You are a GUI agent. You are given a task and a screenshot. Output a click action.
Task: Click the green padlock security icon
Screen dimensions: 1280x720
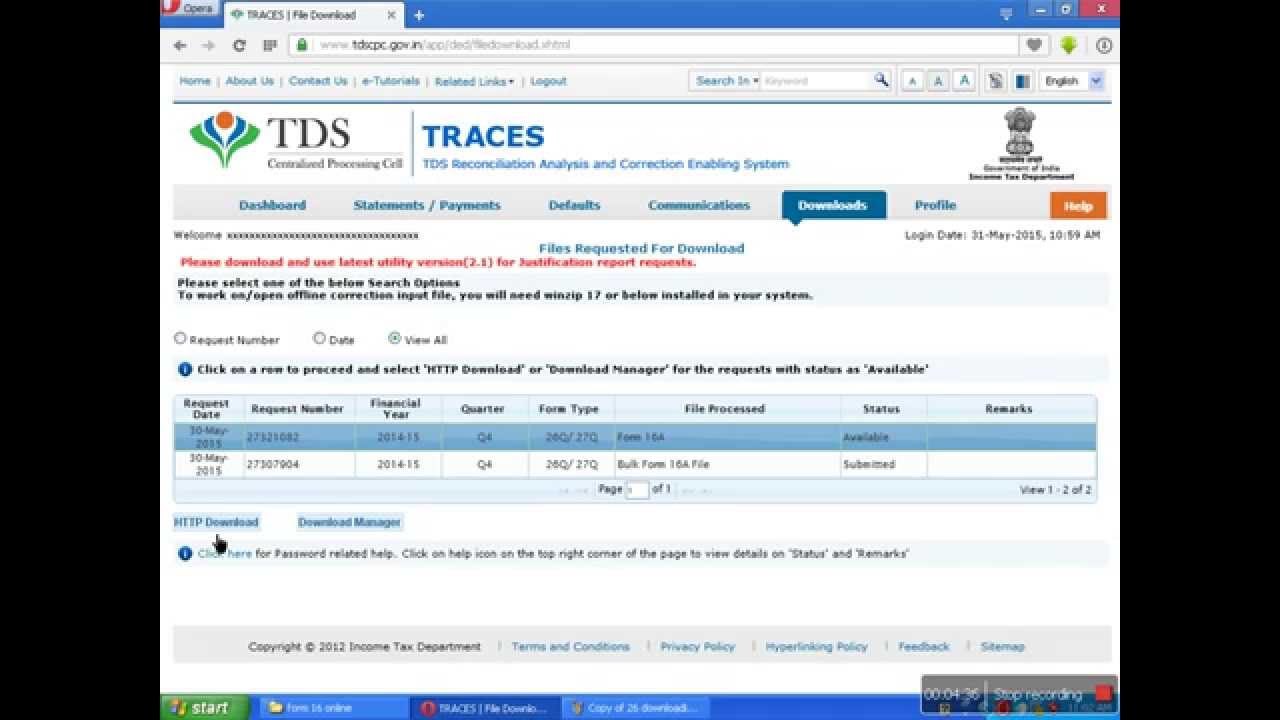pyautogui.click(x=301, y=45)
